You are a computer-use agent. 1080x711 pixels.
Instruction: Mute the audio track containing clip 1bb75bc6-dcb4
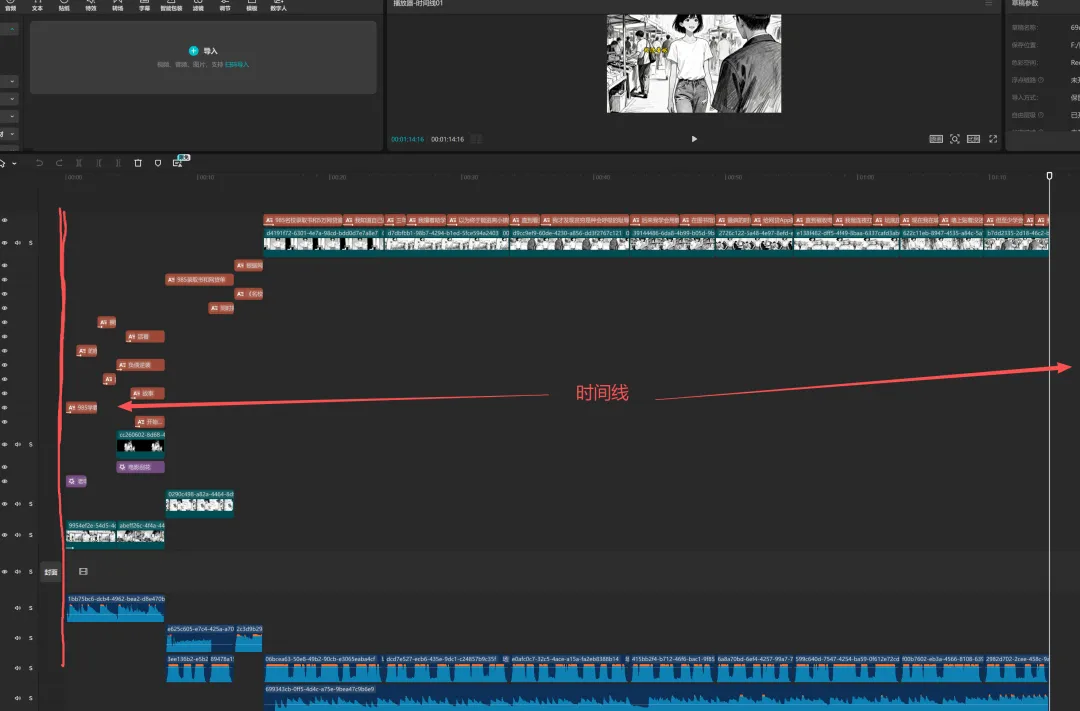click(18, 608)
